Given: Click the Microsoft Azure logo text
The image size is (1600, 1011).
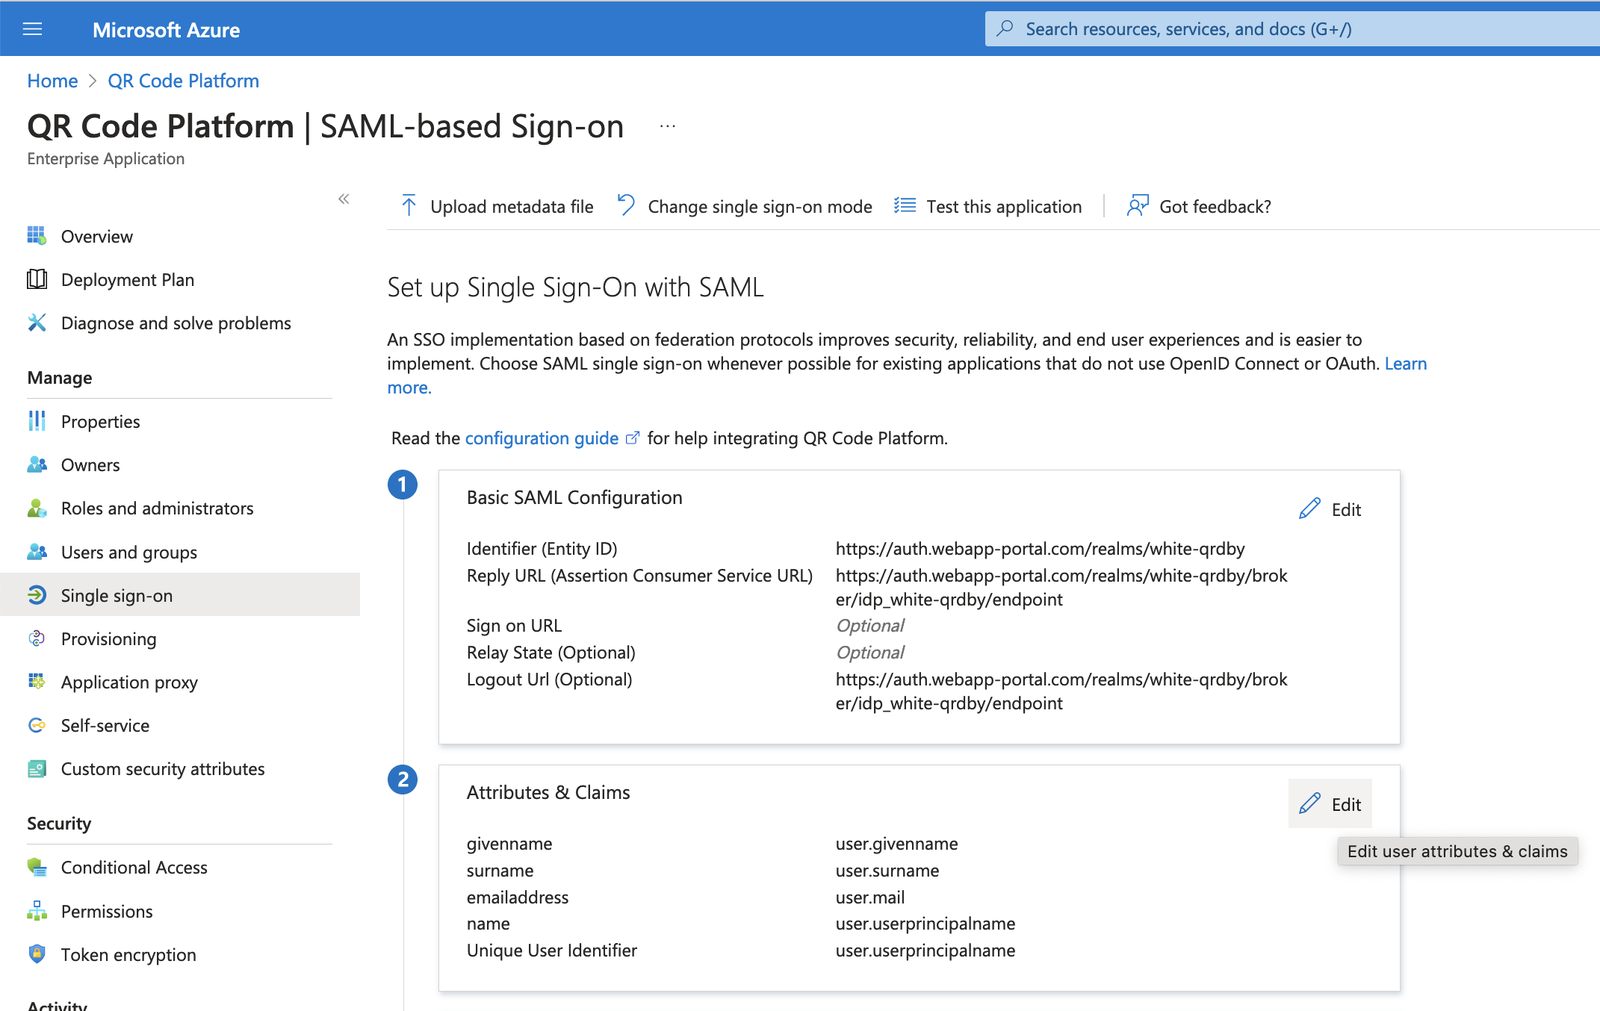Looking at the screenshot, I should 166,30.
